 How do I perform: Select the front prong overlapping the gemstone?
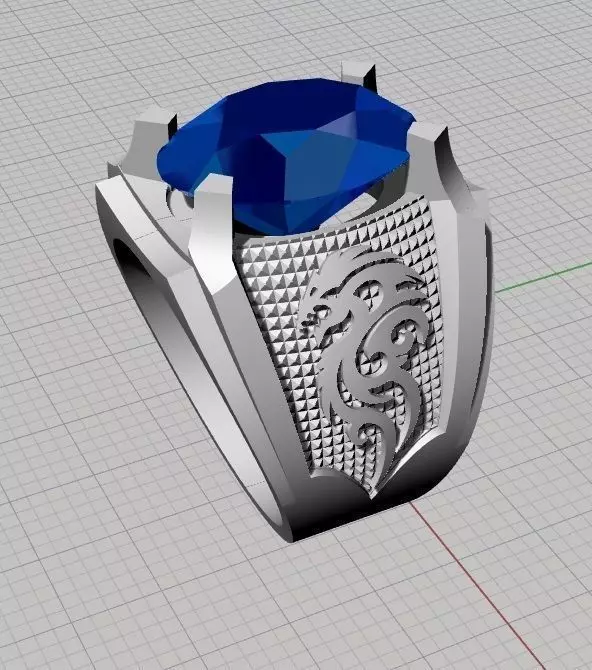pos(211,233)
